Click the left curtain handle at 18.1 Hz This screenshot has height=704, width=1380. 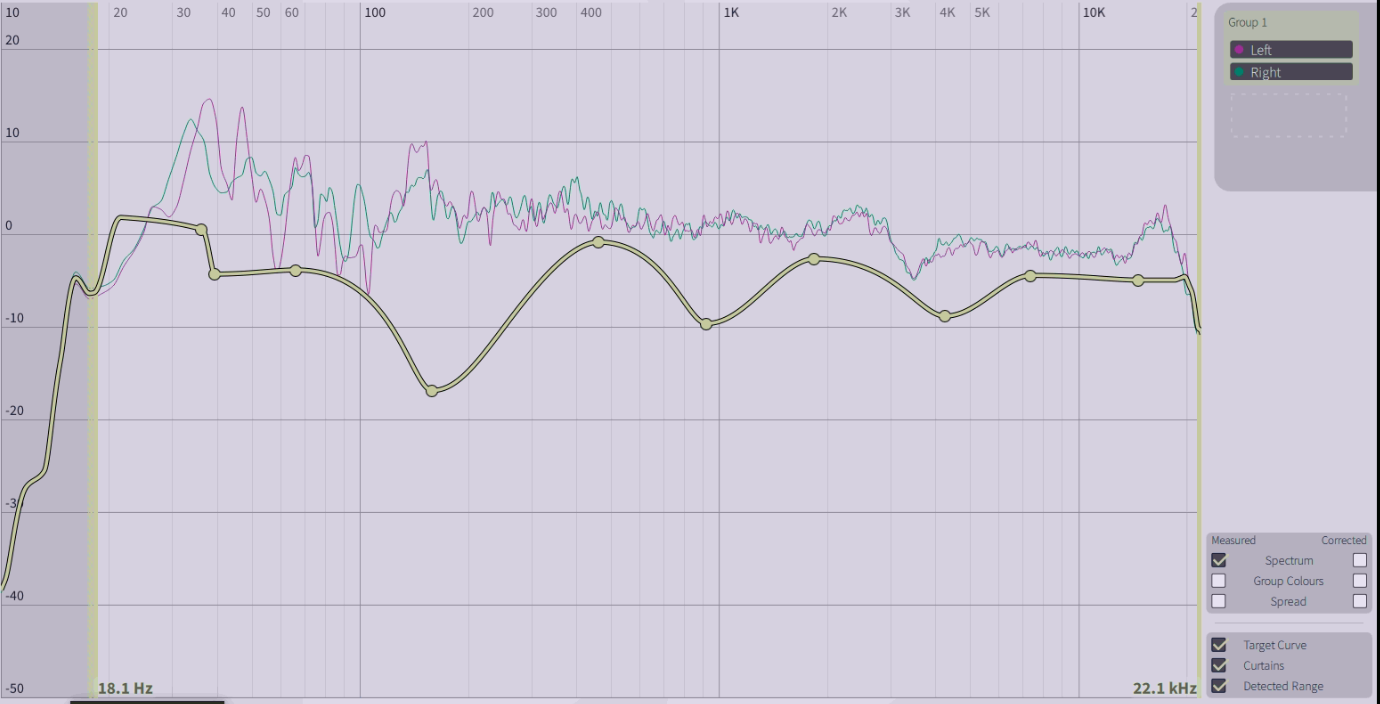93,350
